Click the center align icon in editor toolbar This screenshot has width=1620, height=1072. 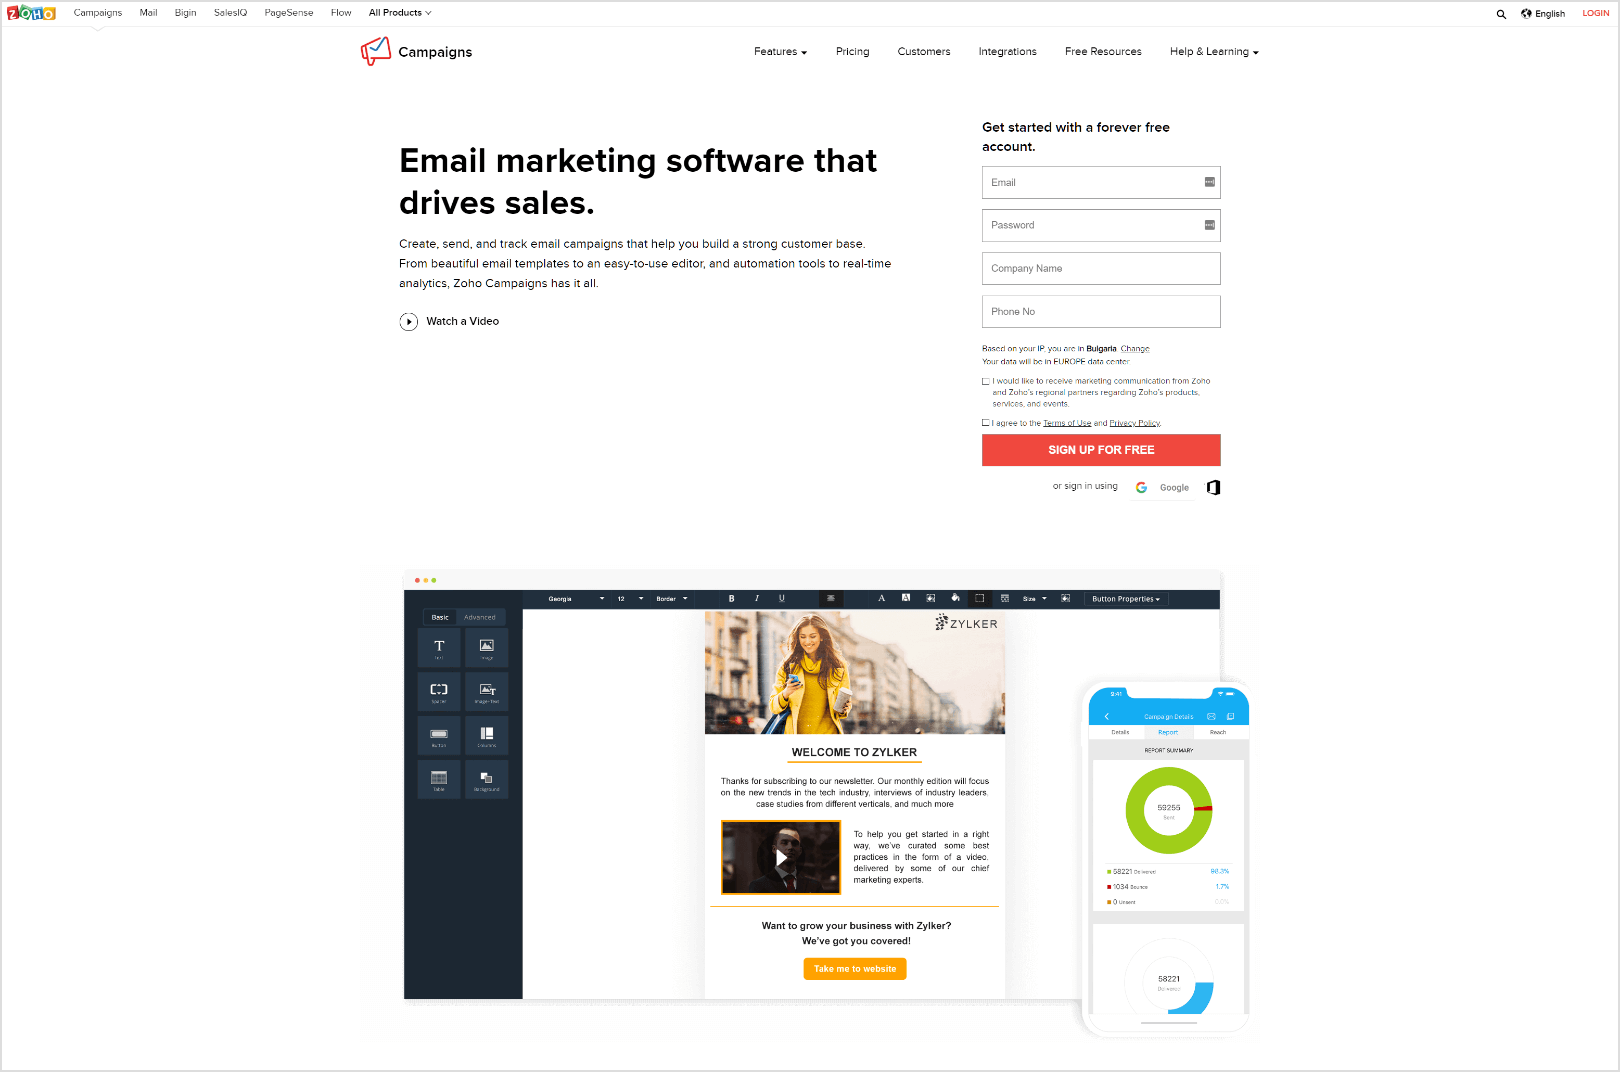click(x=830, y=599)
